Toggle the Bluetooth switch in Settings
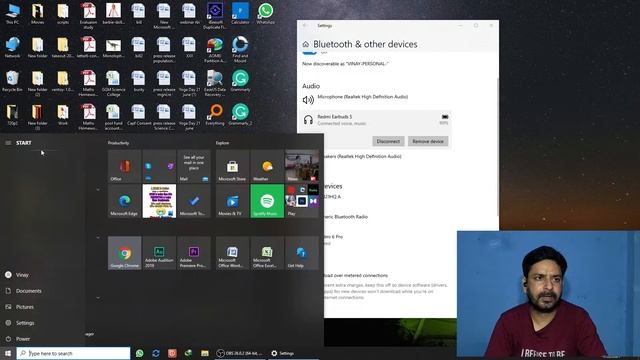This screenshot has height=360, width=640. [309, 52]
